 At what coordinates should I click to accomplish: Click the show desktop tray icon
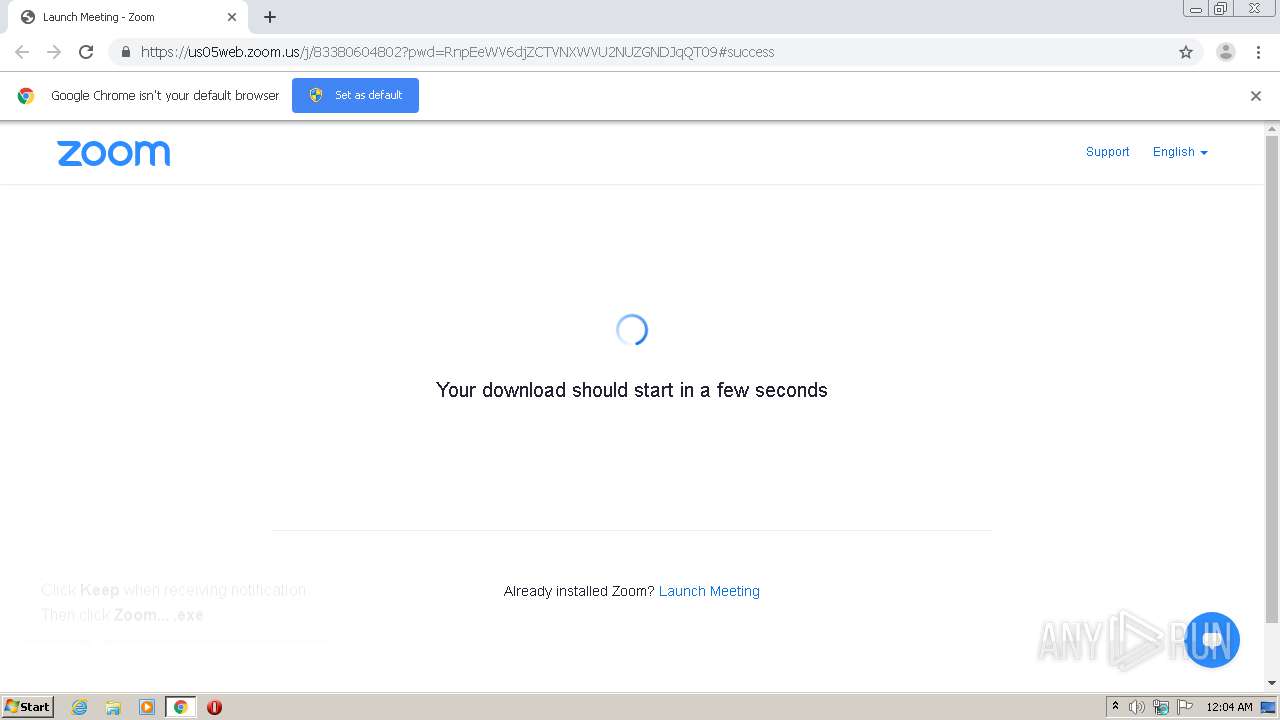click(1268, 707)
